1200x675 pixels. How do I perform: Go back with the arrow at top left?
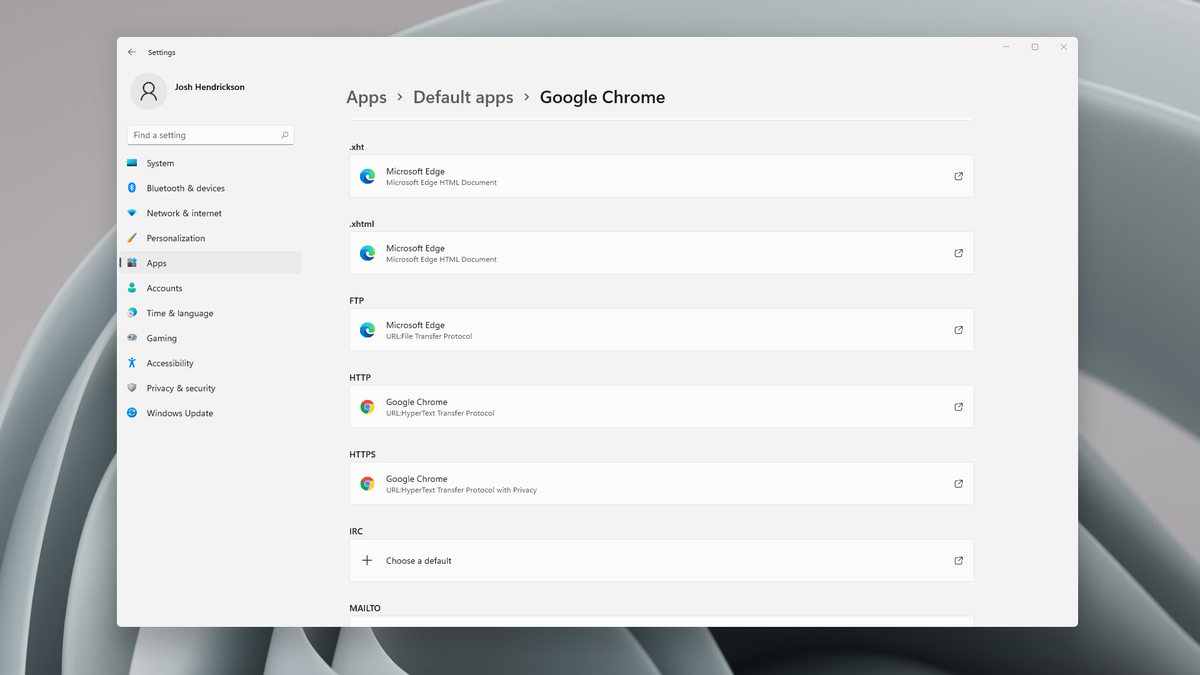[x=131, y=51]
